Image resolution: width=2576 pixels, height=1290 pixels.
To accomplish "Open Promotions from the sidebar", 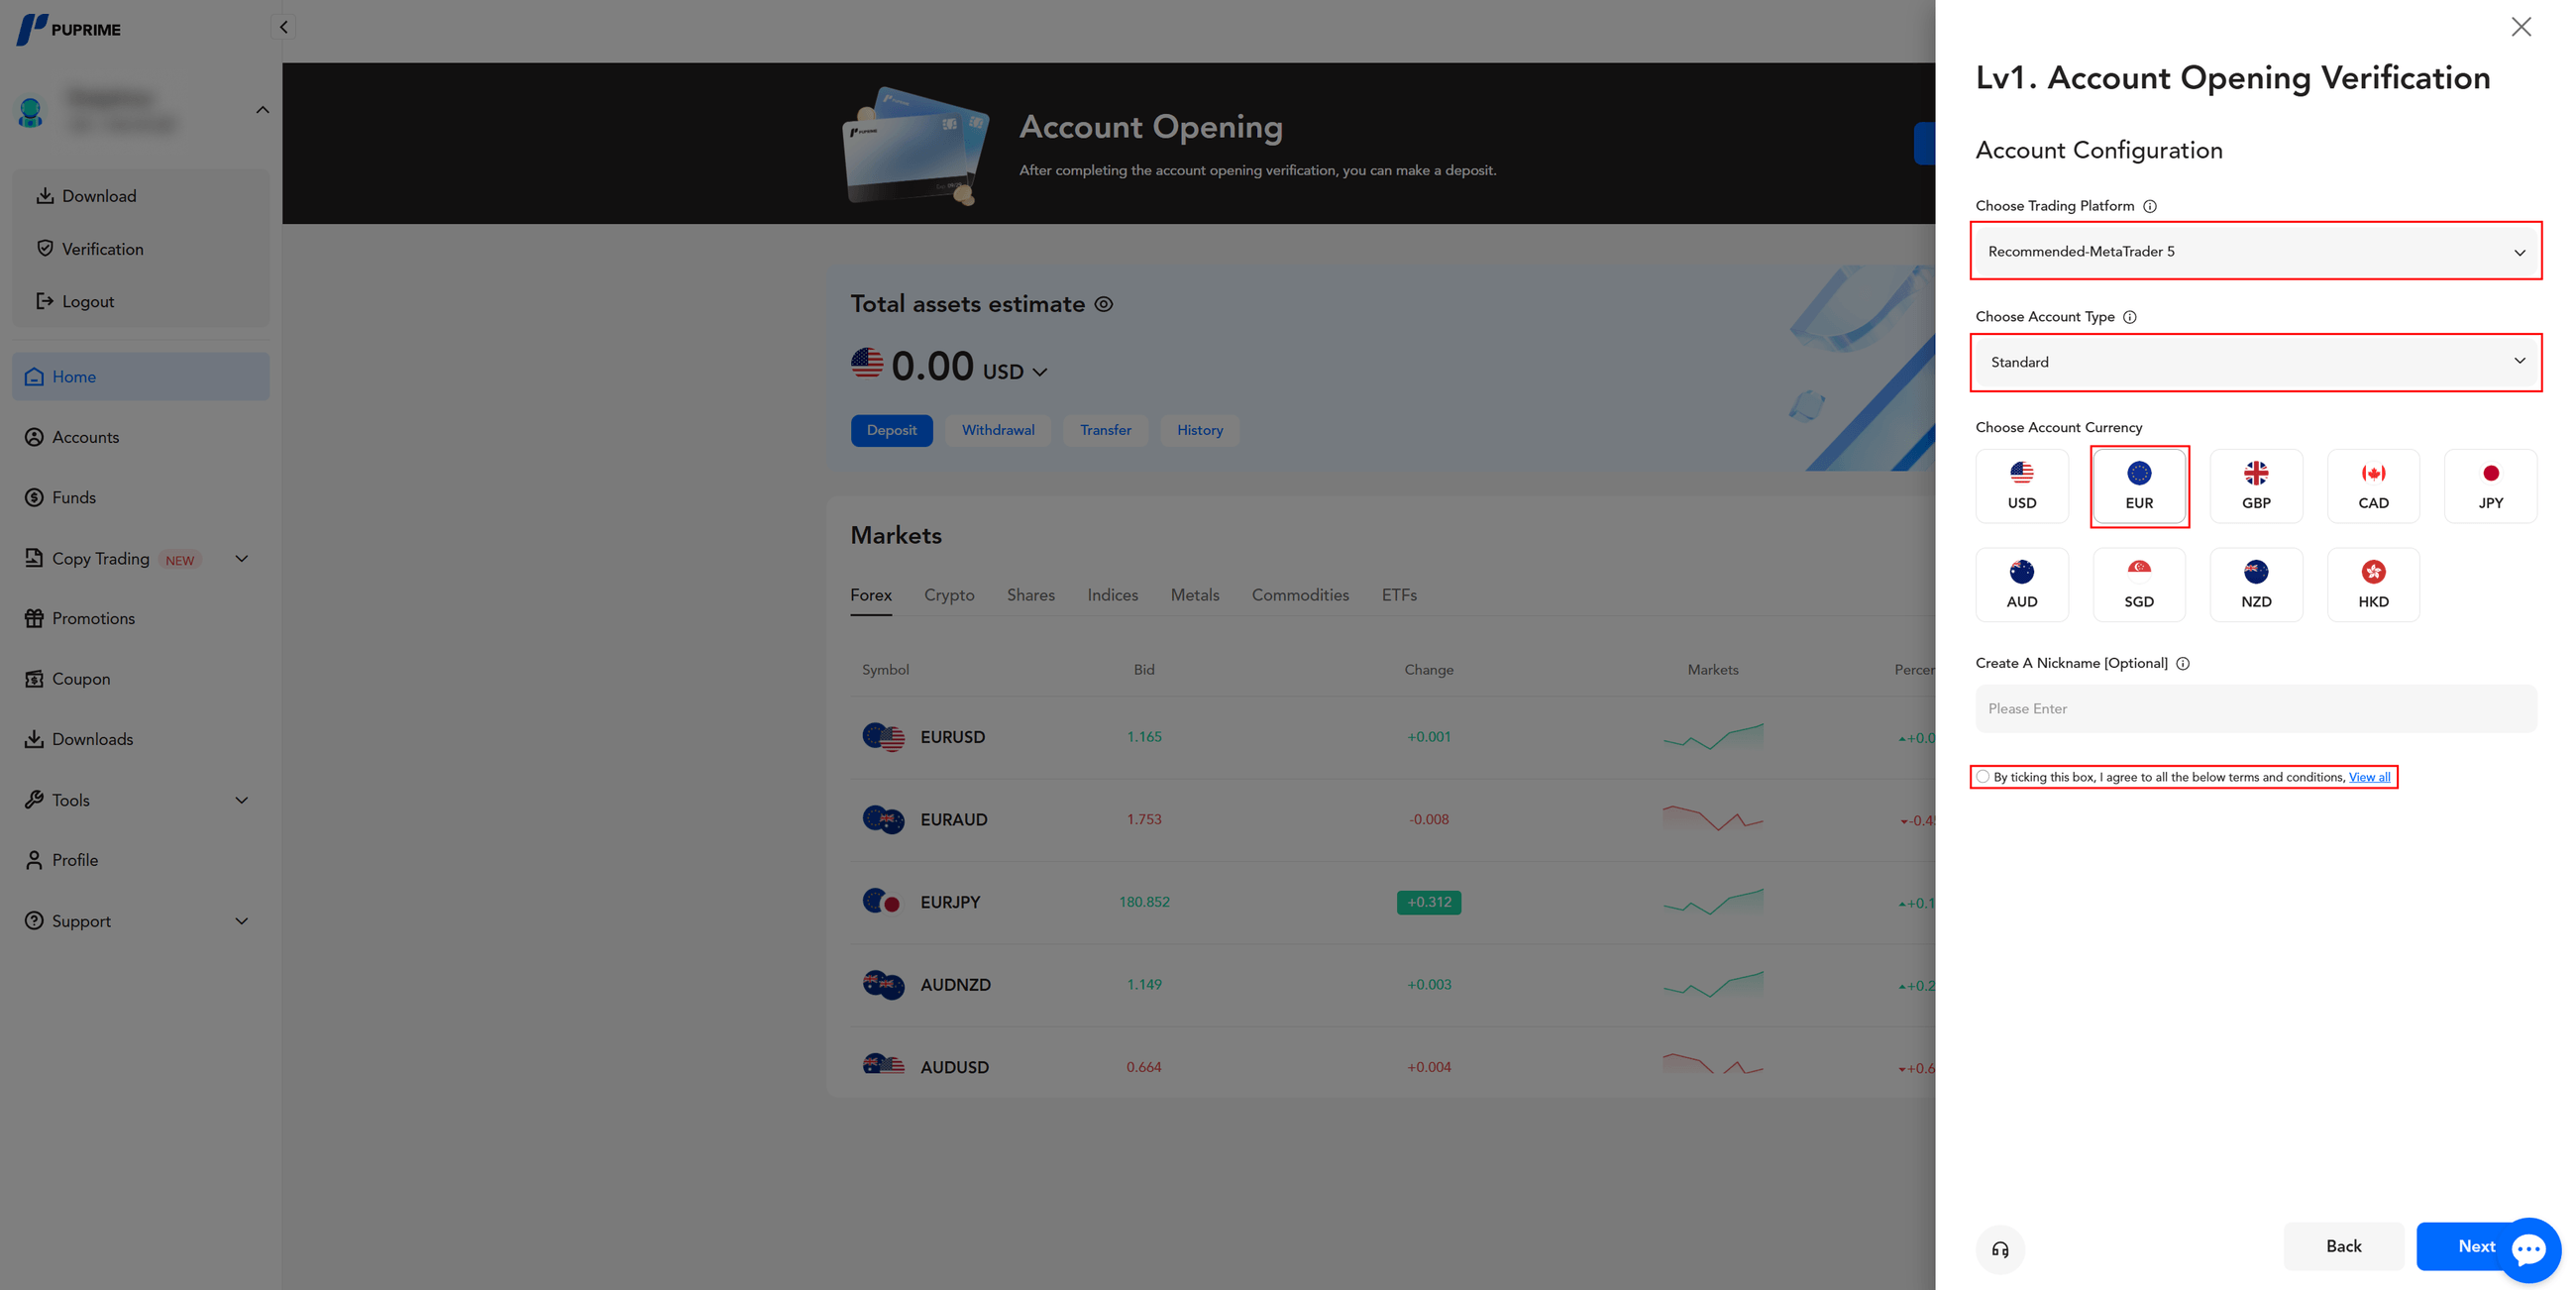I will (93, 618).
